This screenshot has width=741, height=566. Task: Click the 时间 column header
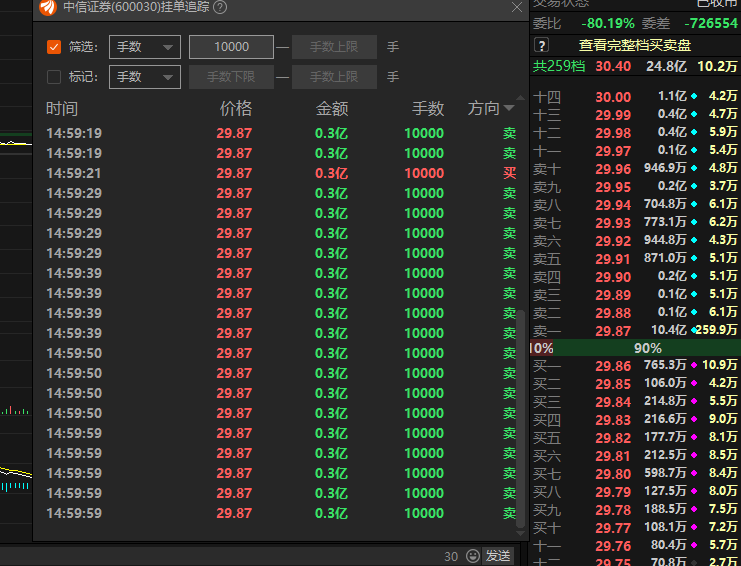tap(62, 109)
